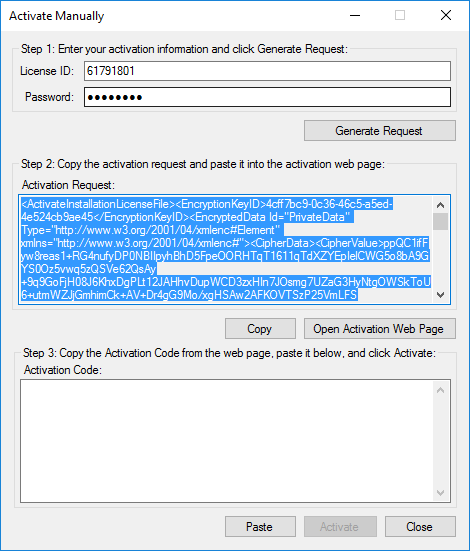Click the Activation Request scrollbar track below thumb

click(440, 258)
